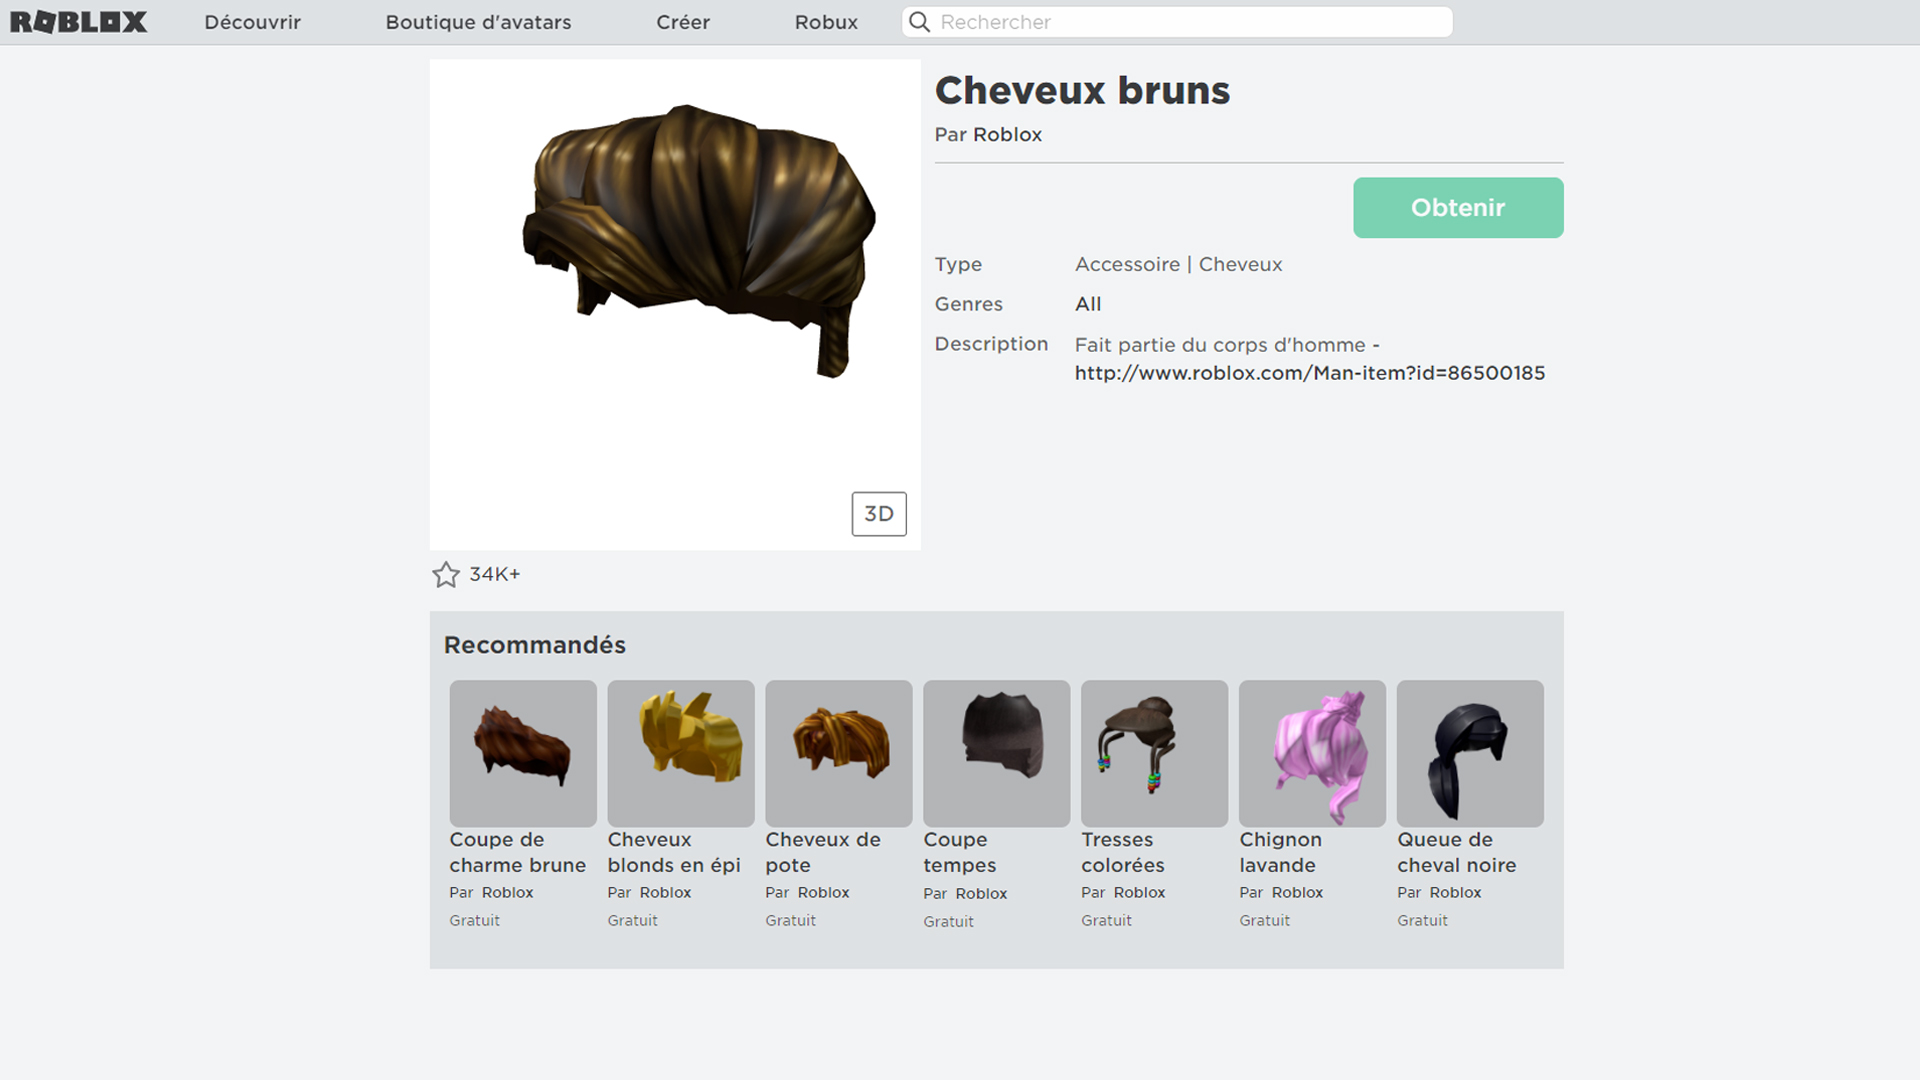Open the Découvrir menu
1920x1080 pixels.
tap(253, 22)
